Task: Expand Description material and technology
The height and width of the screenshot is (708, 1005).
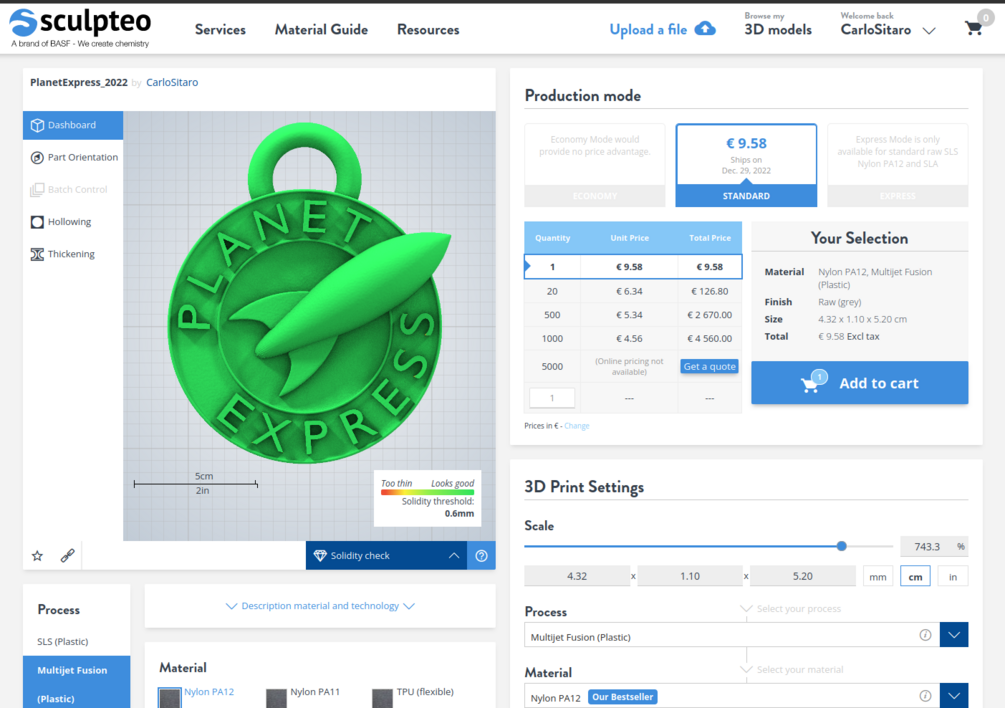Action: tap(320, 605)
